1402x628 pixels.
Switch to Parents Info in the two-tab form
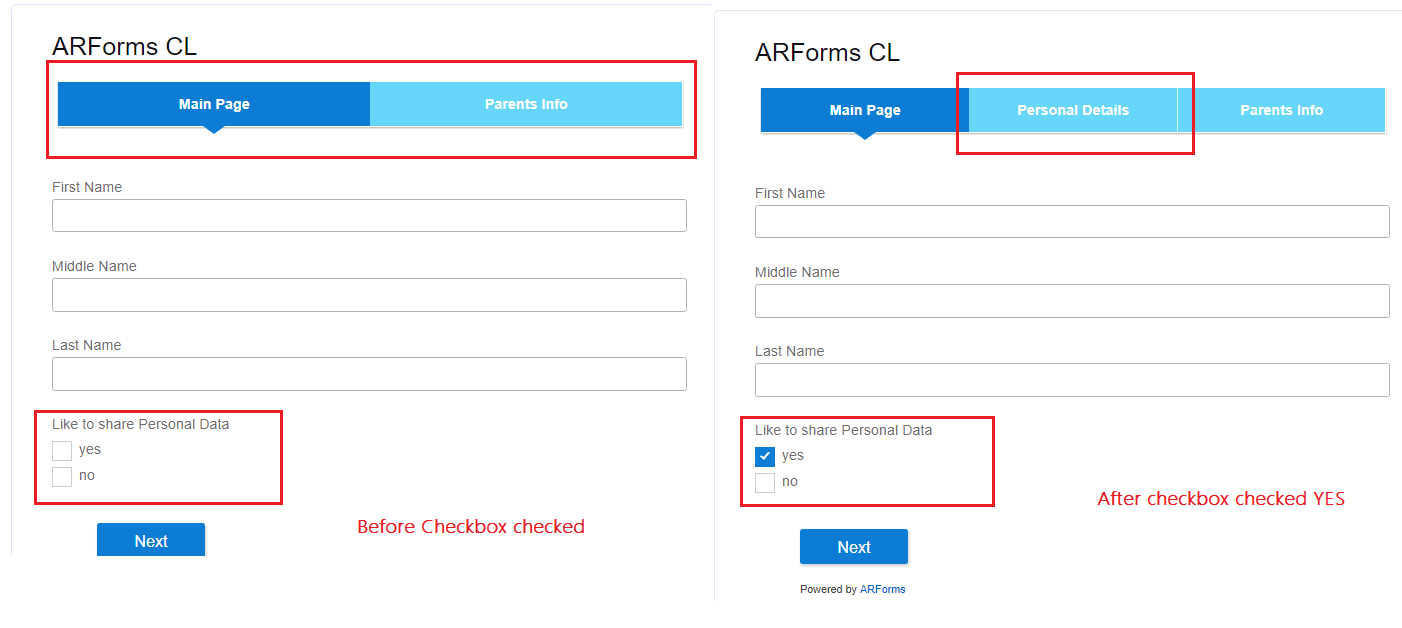tap(526, 104)
